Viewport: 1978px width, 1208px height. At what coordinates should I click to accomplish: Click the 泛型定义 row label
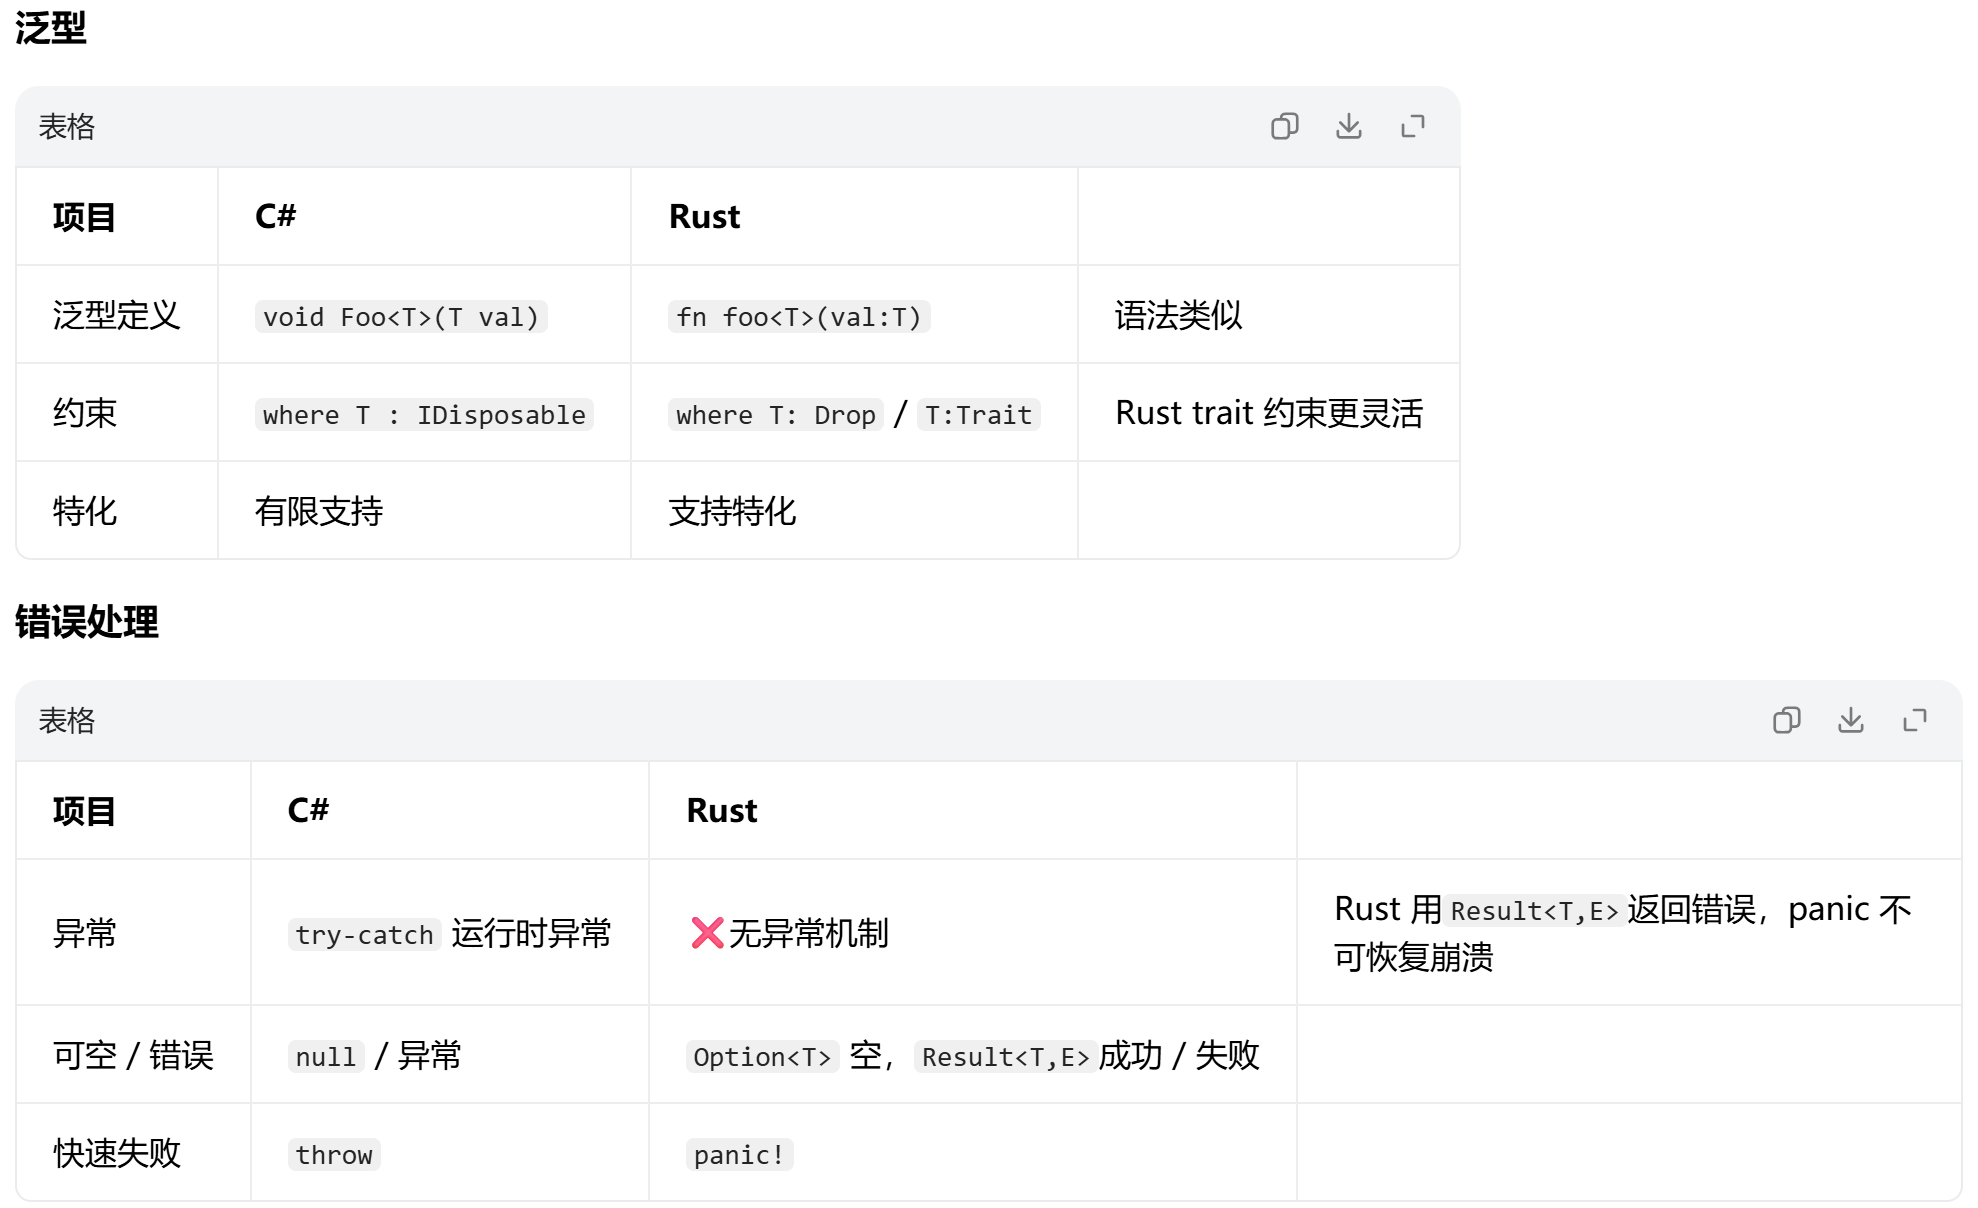click(116, 315)
